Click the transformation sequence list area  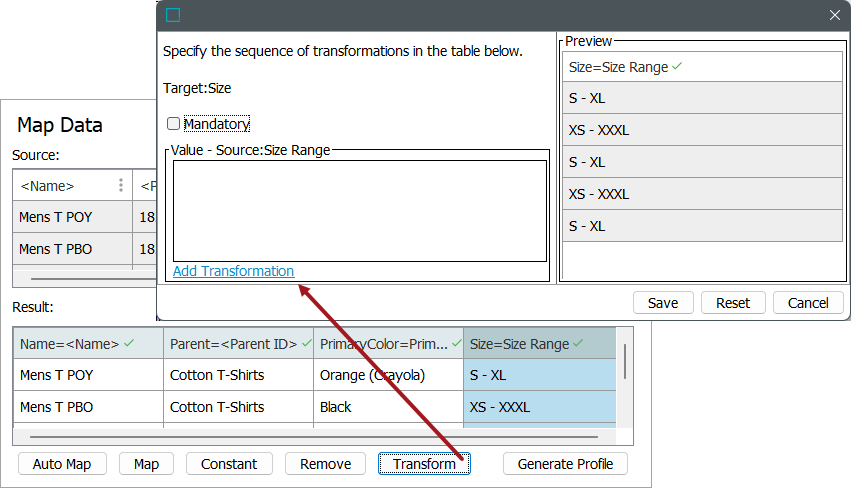click(x=359, y=210)
